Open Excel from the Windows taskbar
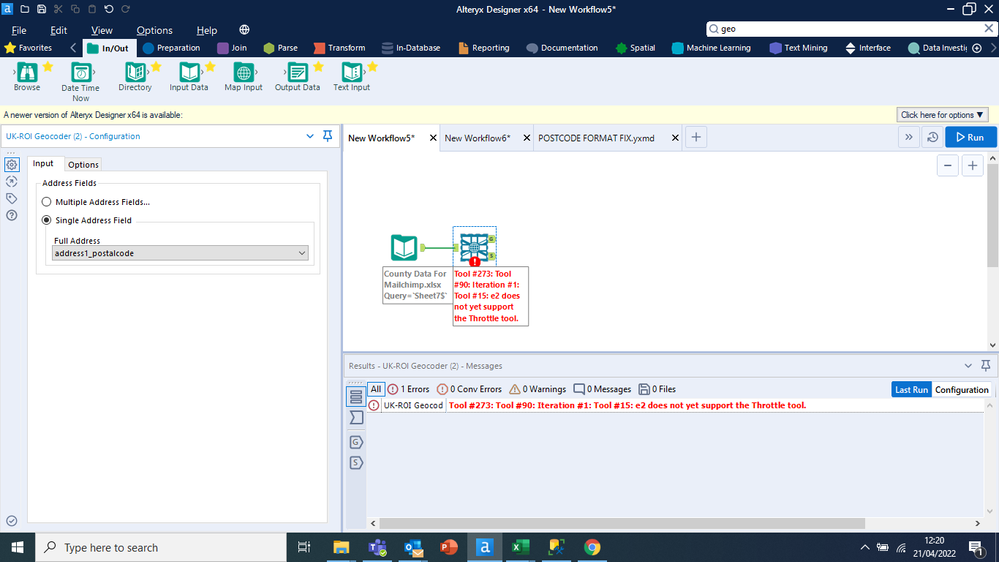 521,547
